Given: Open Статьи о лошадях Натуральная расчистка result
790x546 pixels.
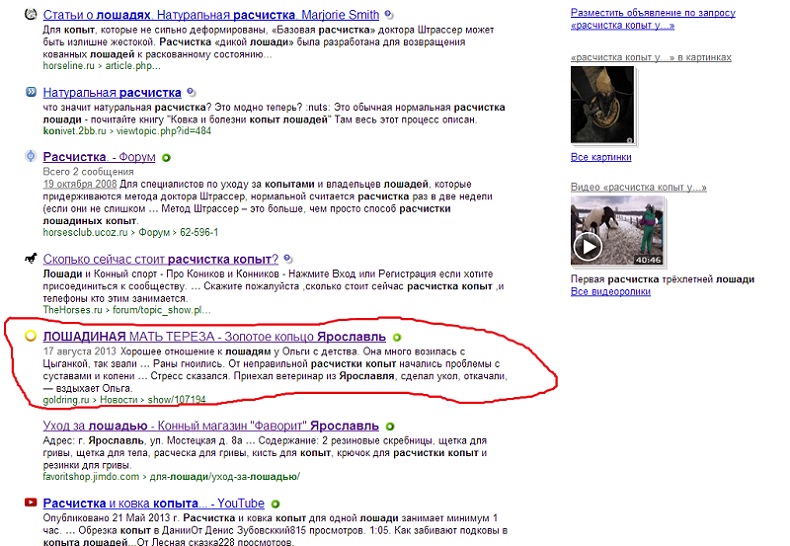Looking at the screenshot, I should click(x=211, y=15).
